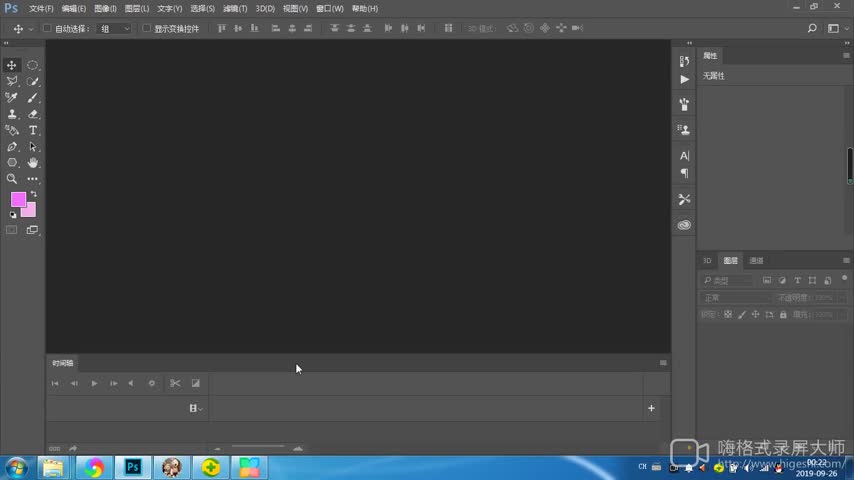Open the Timeline panel menu

pos(663,363)
